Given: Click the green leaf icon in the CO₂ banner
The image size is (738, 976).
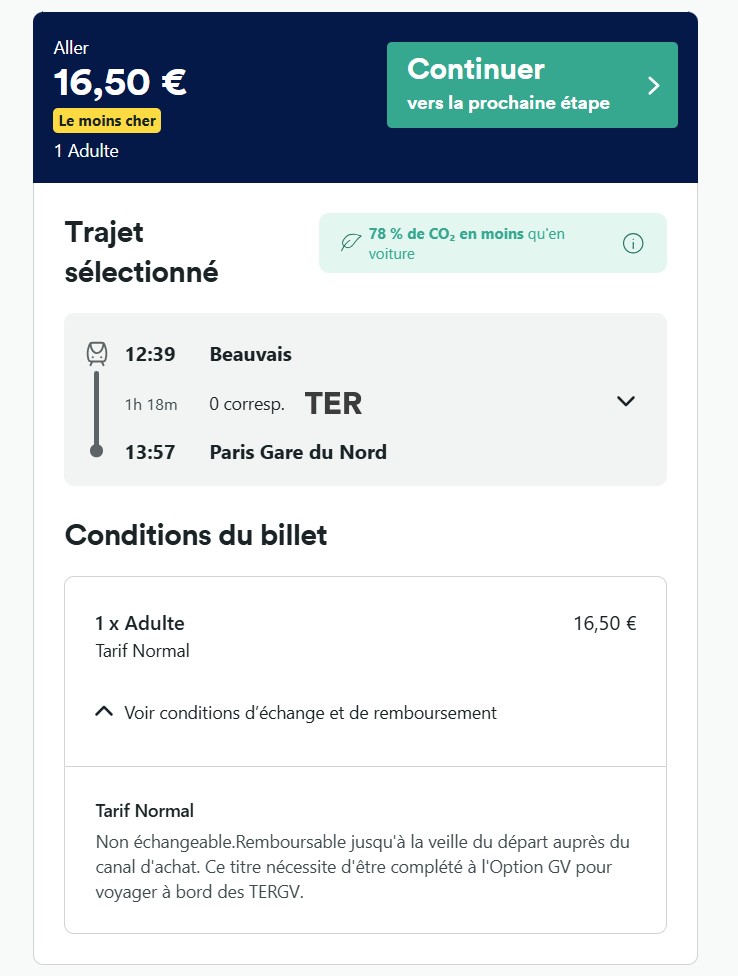Looking at the screenshot, I should click(x=348, y=242).
